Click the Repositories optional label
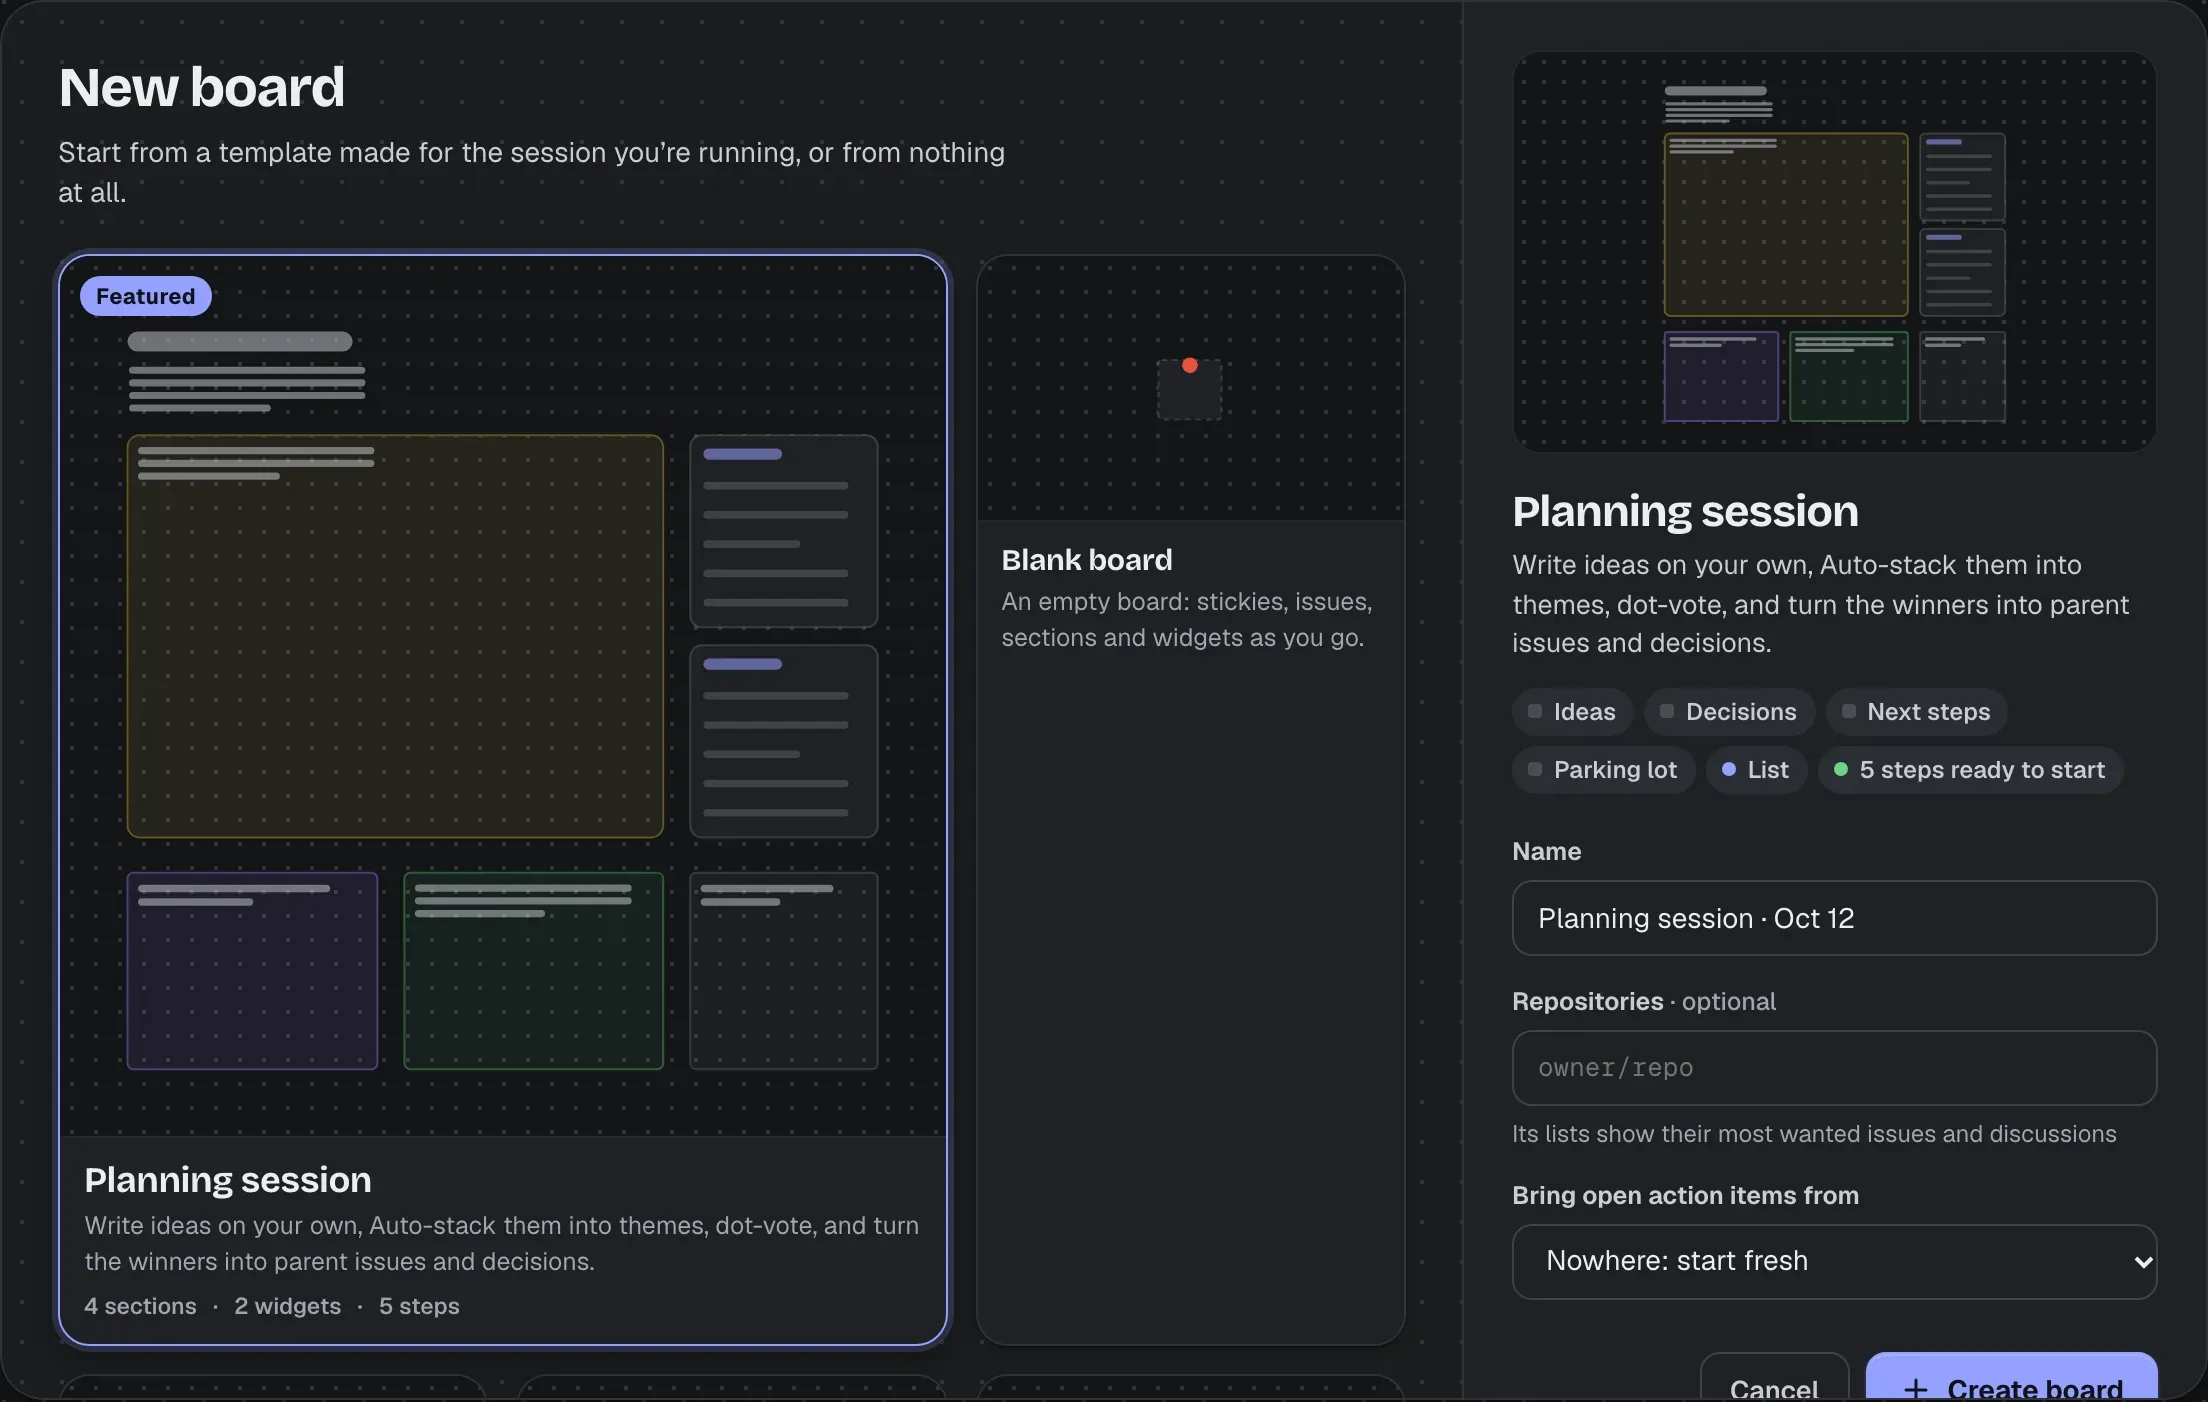This screenshot has width=2208, height=1402. click(1644, 1001)
